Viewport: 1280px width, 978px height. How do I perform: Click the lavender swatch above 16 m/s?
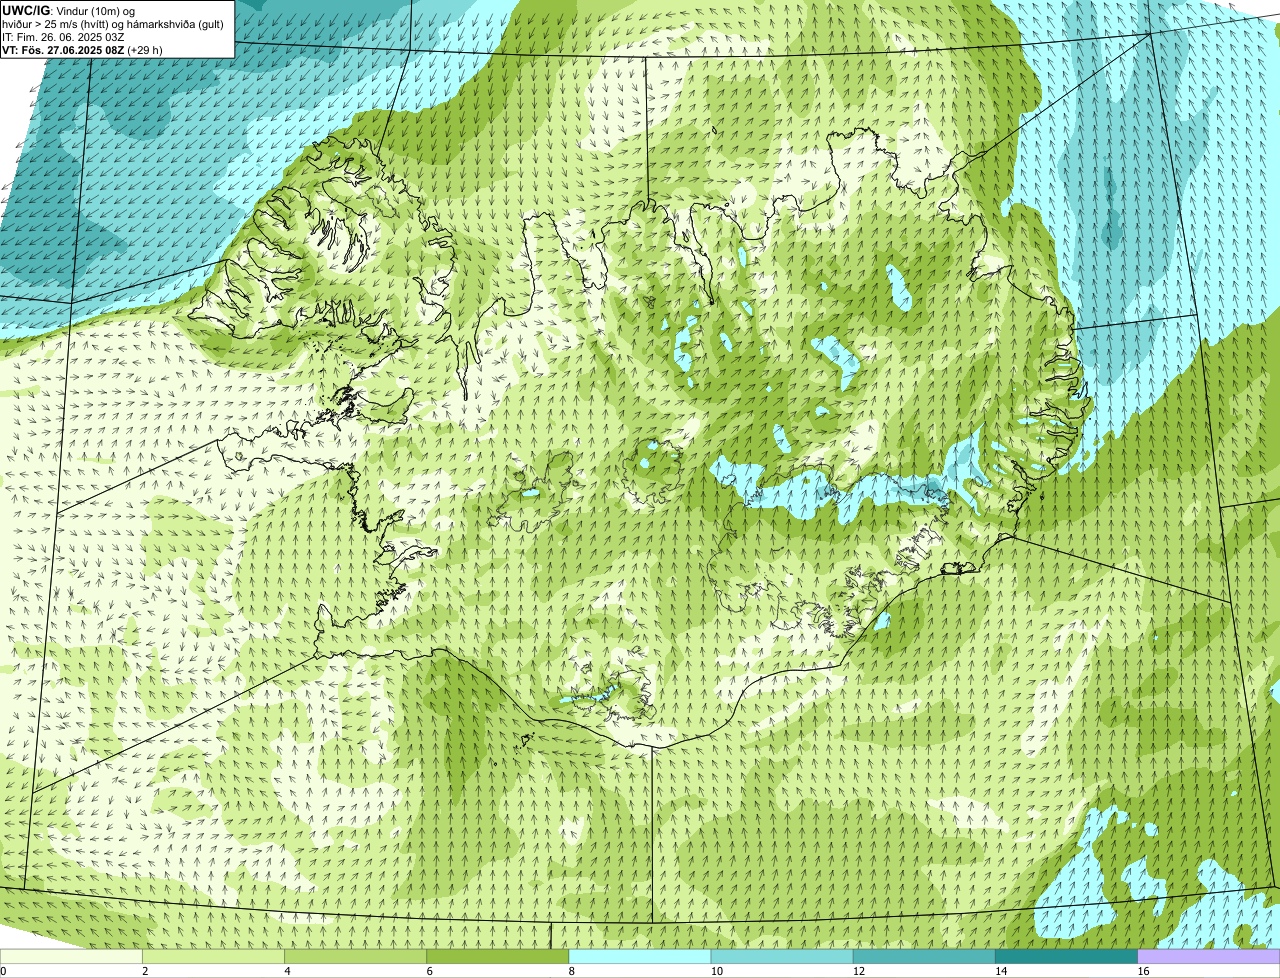(1209, 957)
